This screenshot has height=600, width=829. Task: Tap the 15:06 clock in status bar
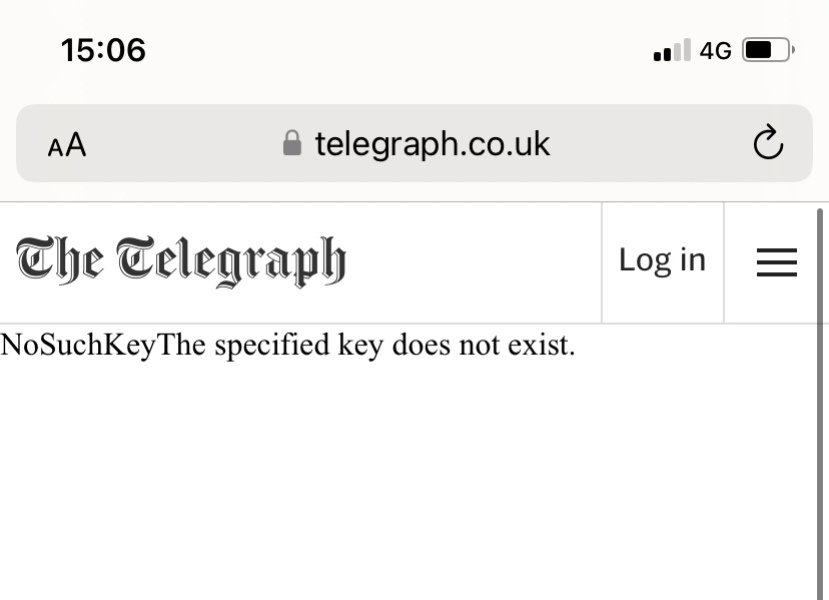(103, 50)
